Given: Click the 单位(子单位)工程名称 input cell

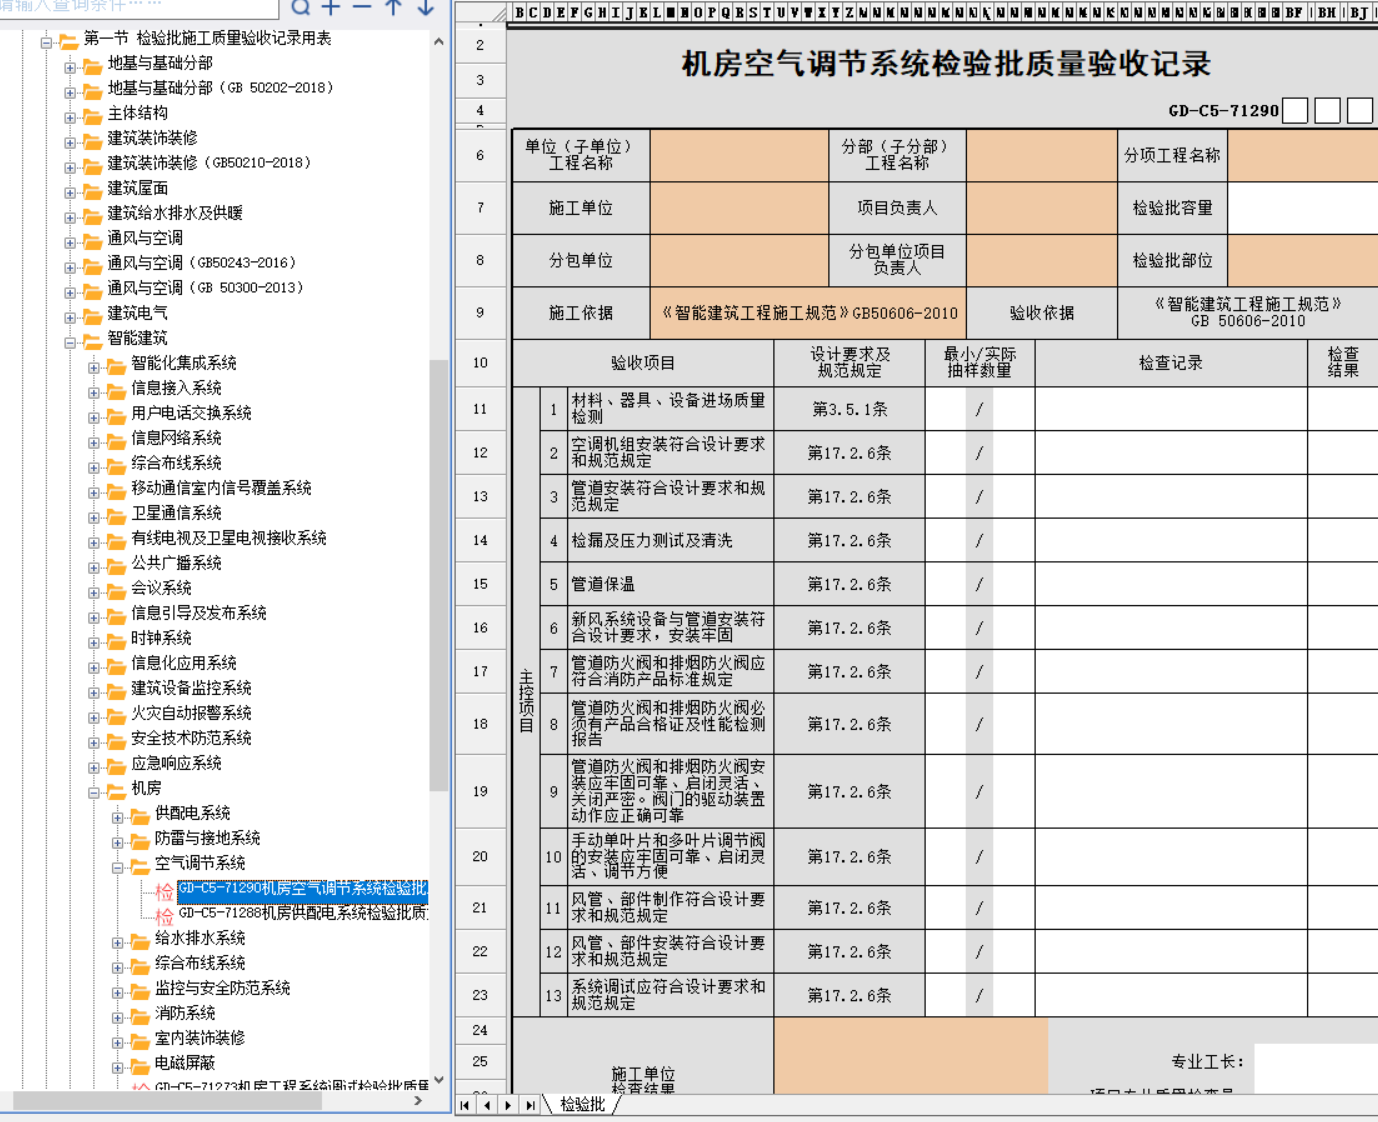Looking at the screenshot, I should [x=739, y=155].
